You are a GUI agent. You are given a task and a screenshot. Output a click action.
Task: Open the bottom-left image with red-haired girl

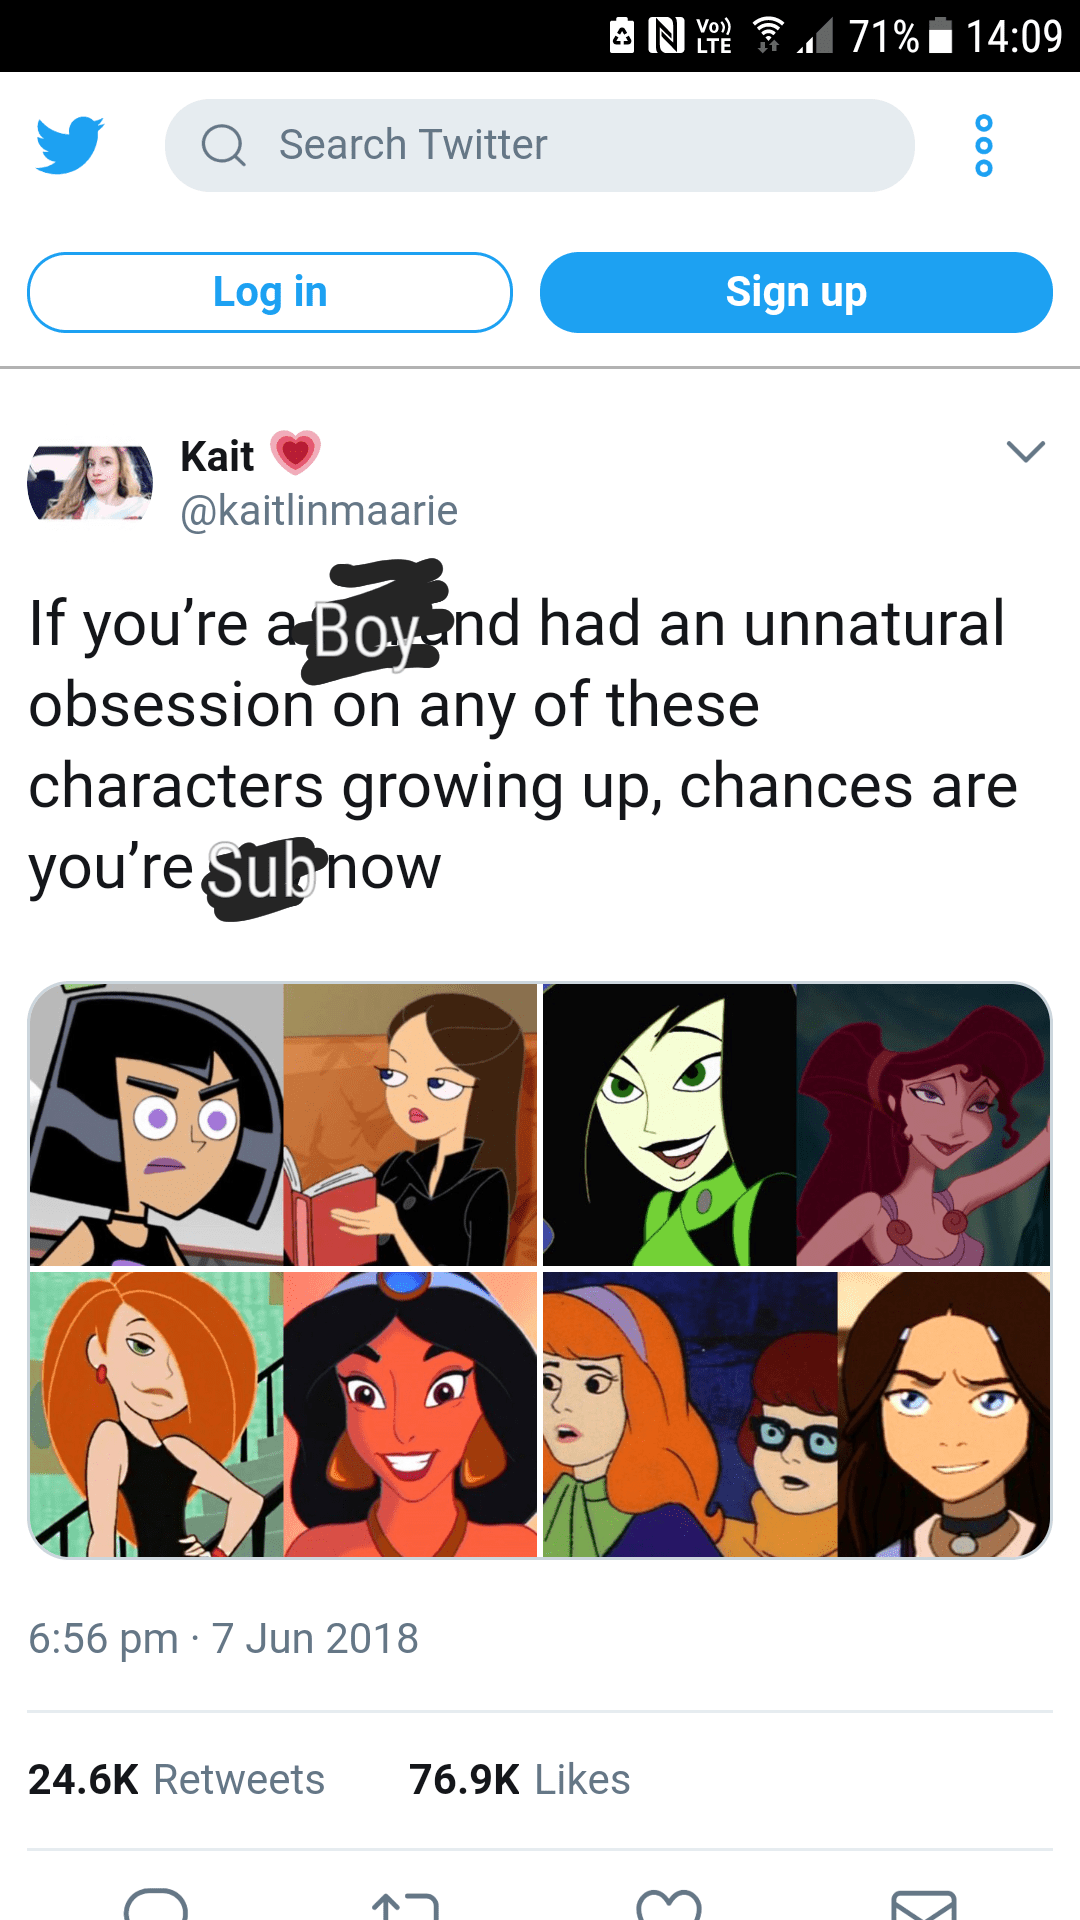click(x=283, y=1415)
